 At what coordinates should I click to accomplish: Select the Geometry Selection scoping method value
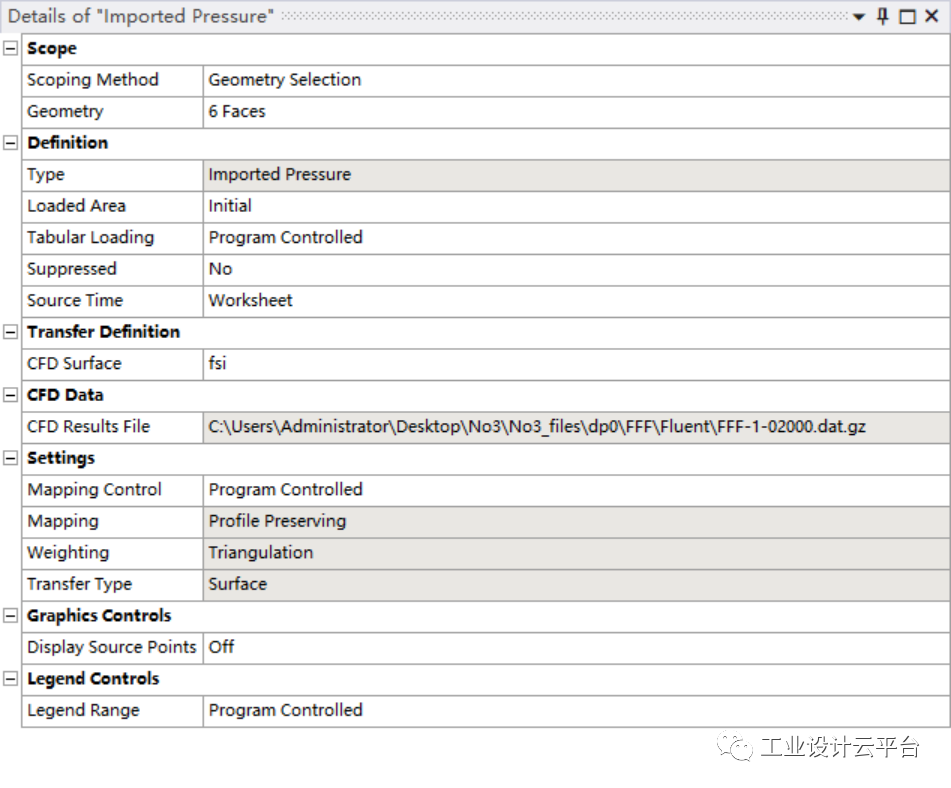tap(576, 80)
